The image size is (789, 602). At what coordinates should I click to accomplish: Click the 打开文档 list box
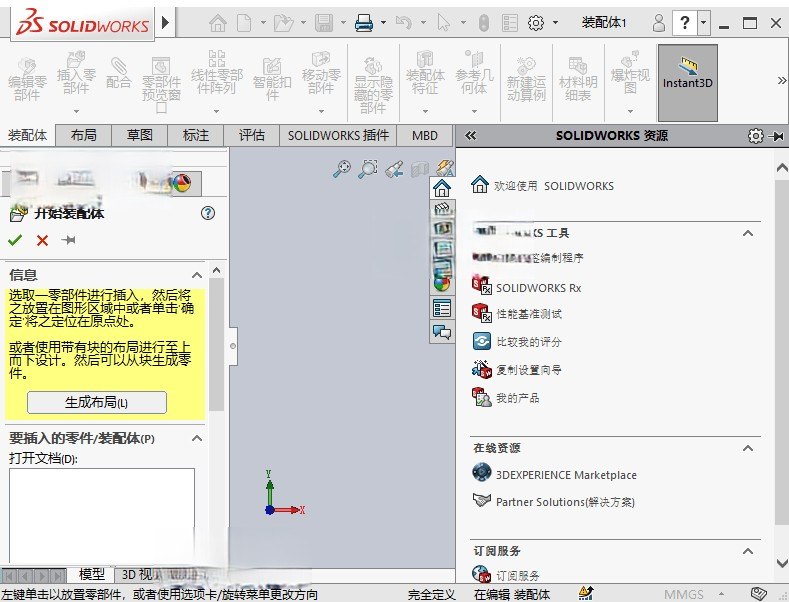point(102,515)
